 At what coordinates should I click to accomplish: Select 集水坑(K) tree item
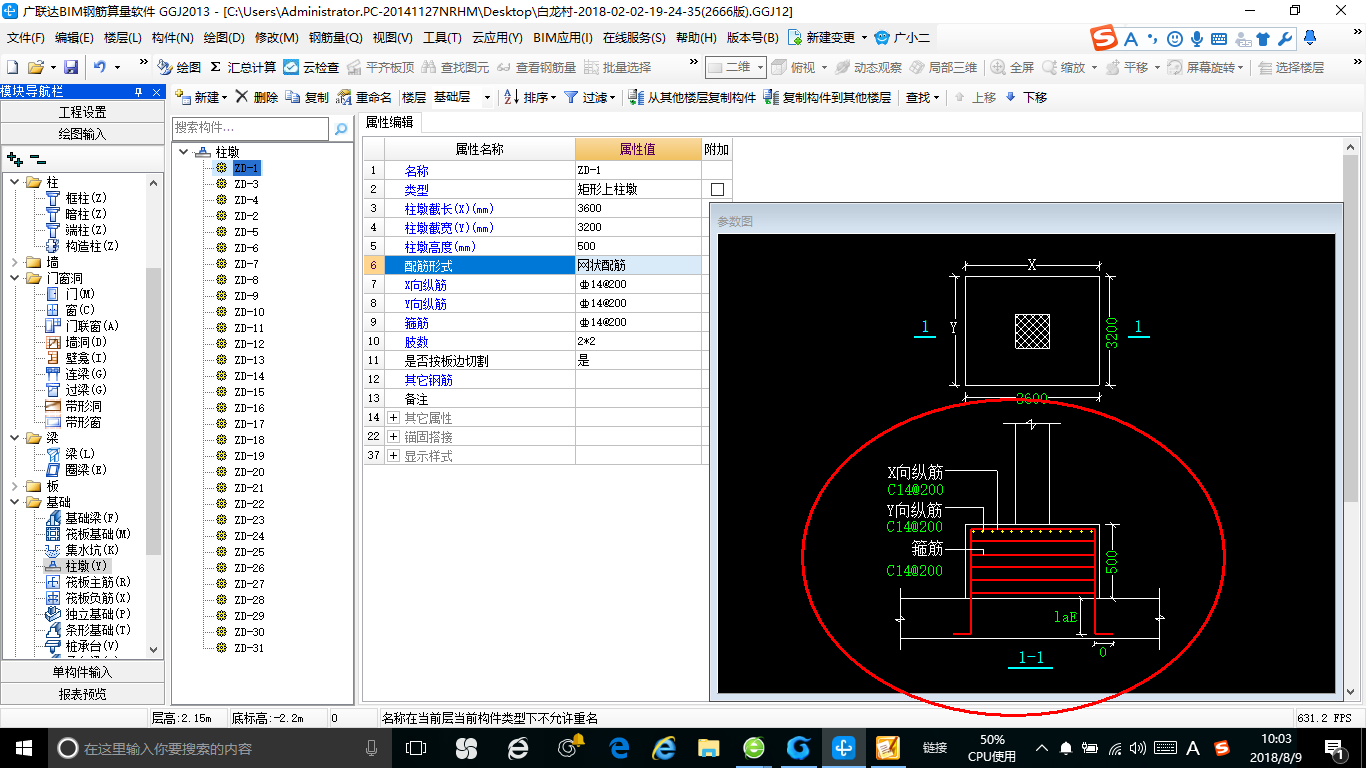pos(92,550)
